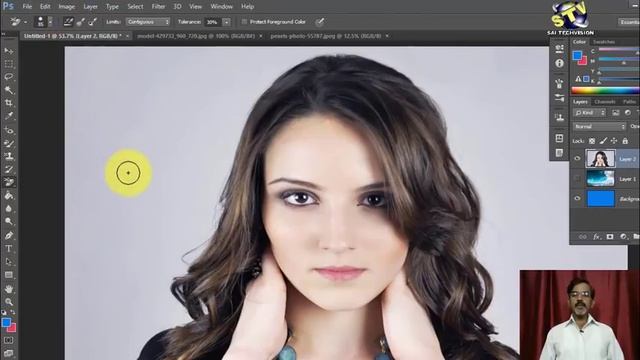Open the Tolerance slider dropdown arrow
640x360 pixels.
[x=227, y=22]
